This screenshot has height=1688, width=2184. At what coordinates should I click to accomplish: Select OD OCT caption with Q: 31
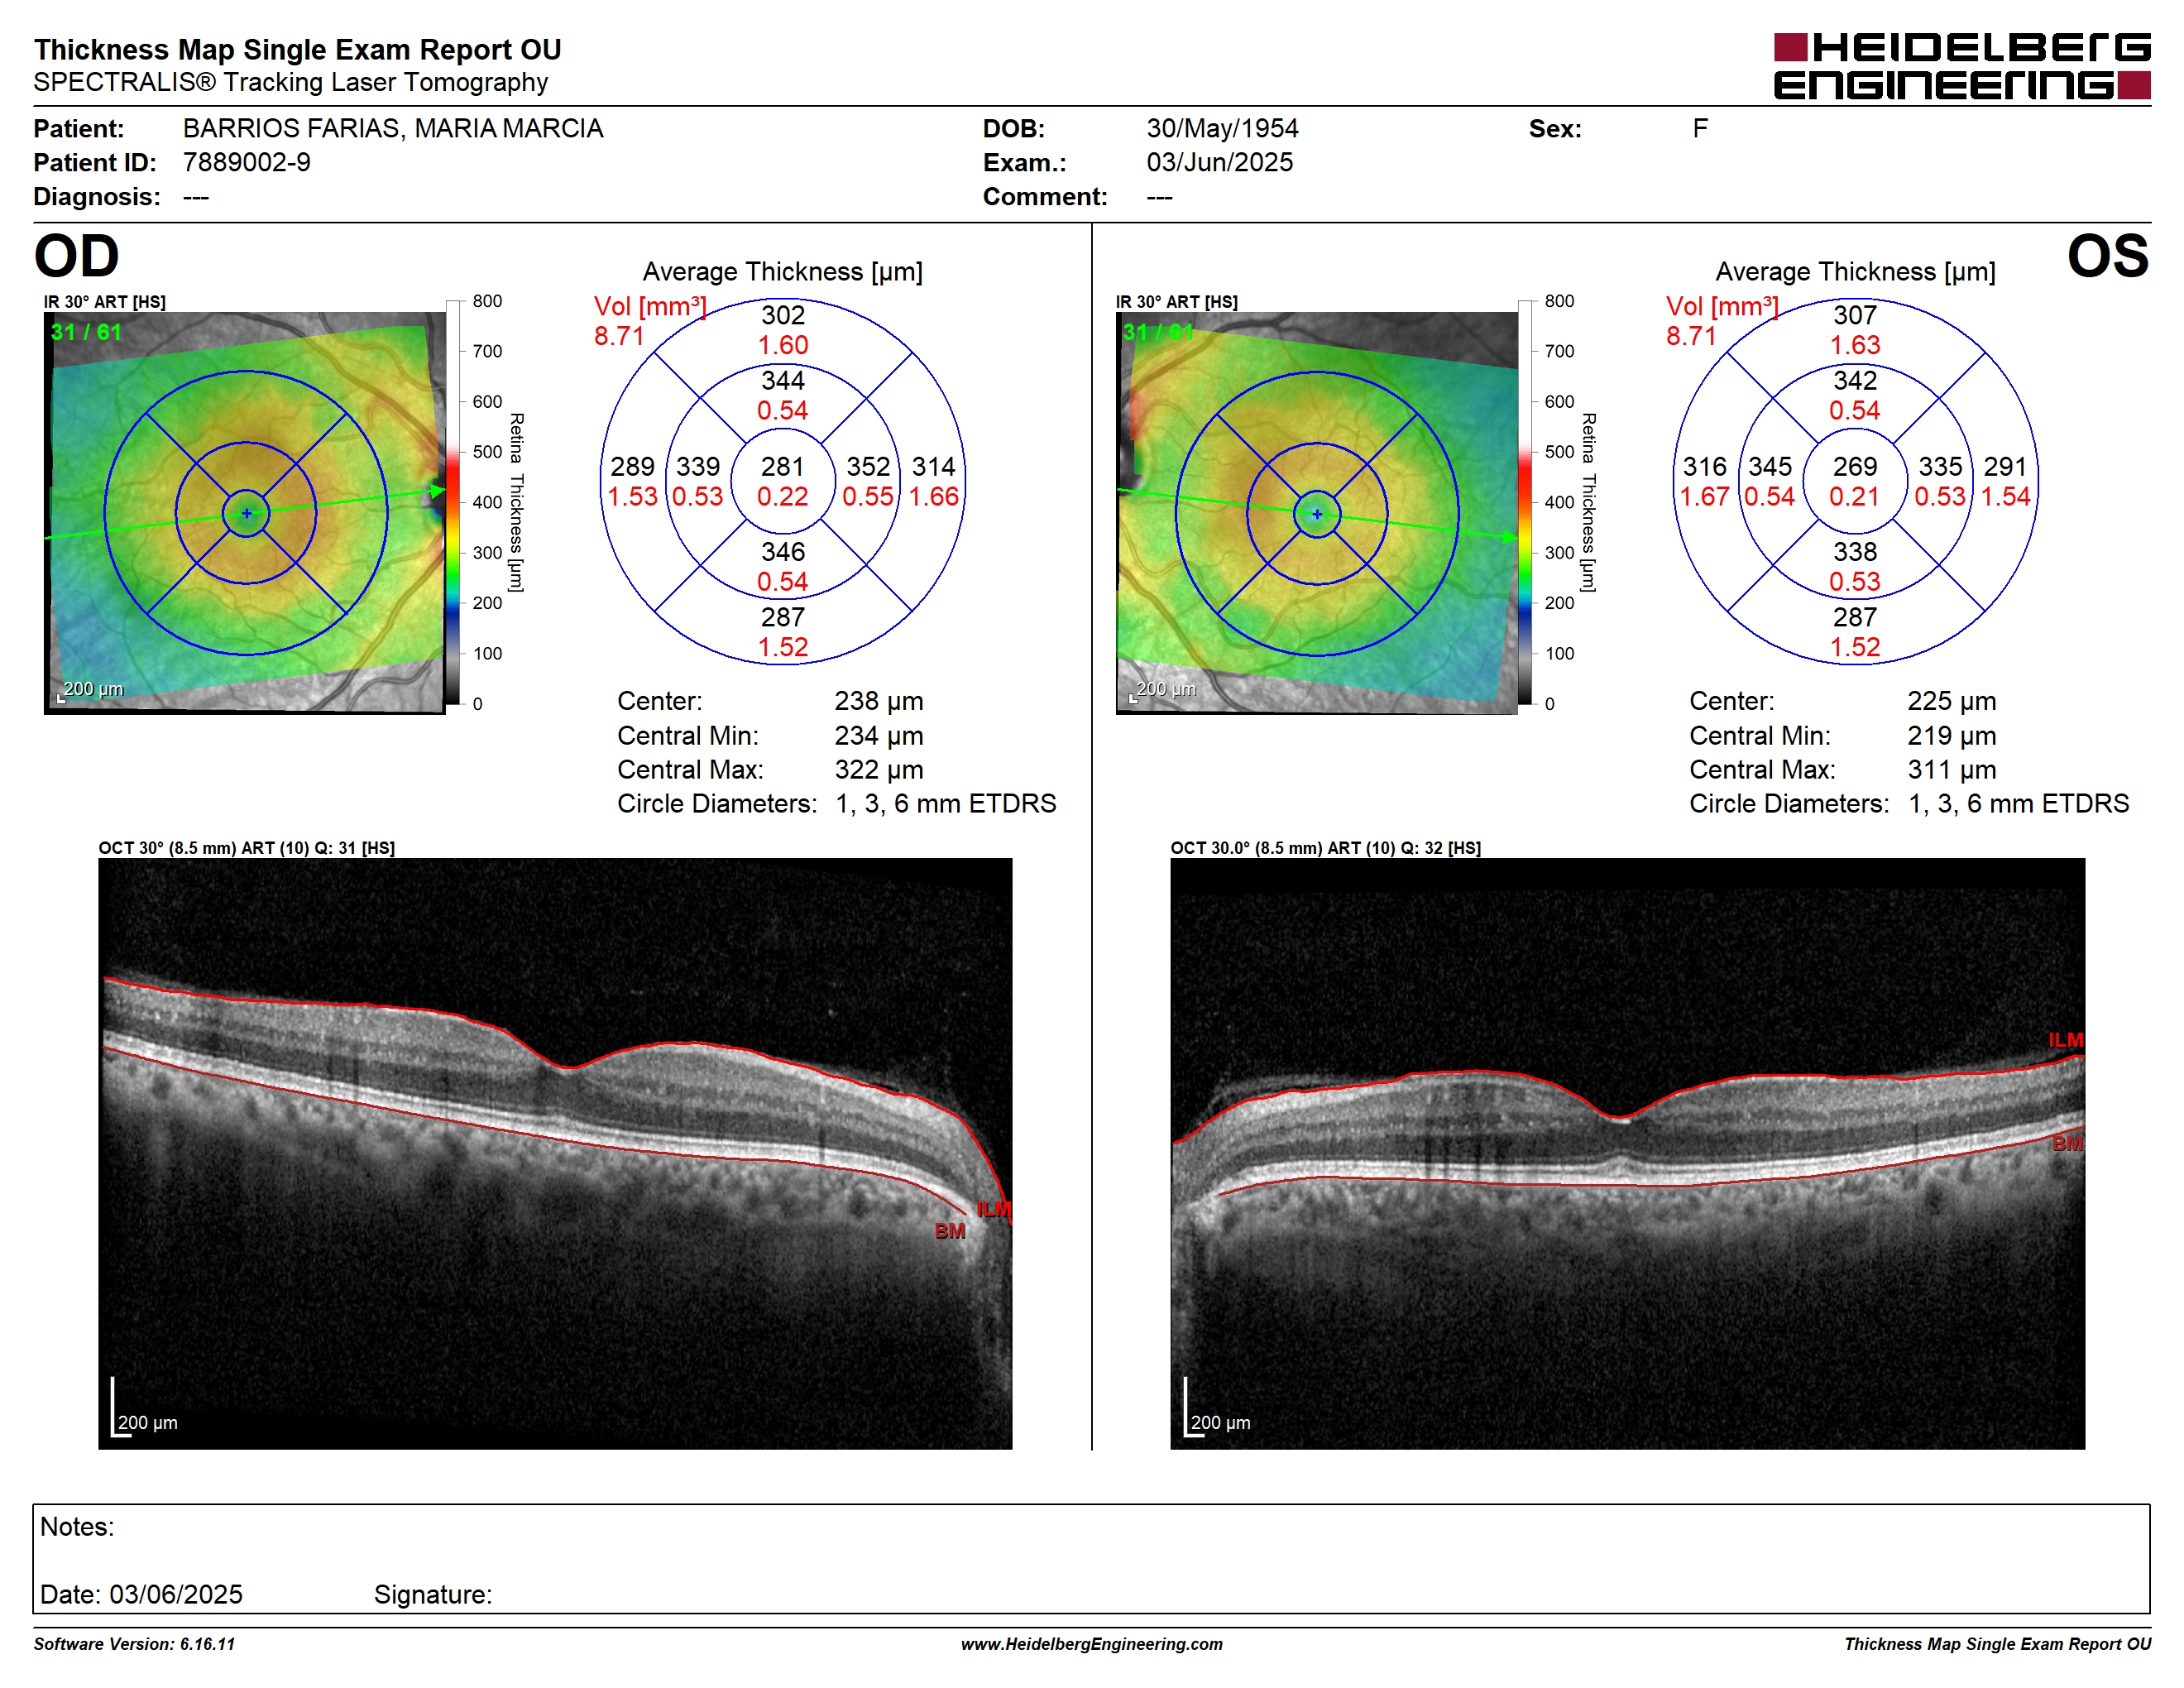(246, 848)
